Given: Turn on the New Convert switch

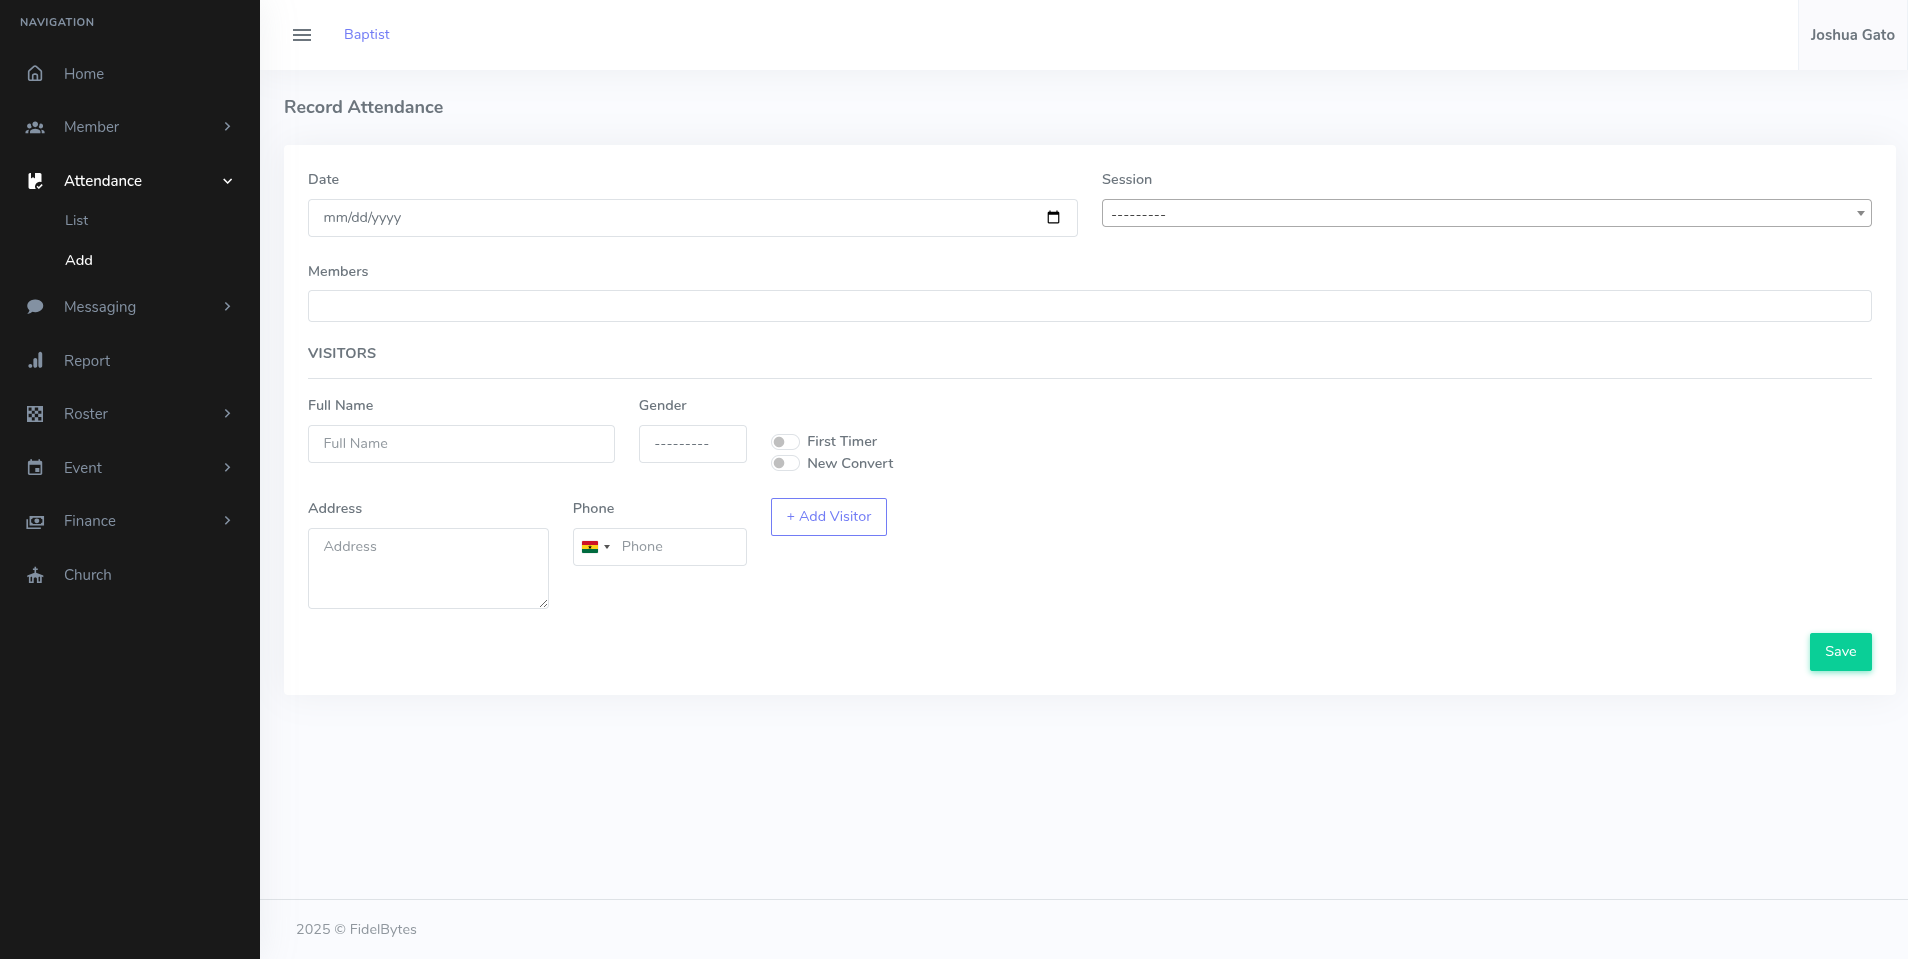Looking at the screenshot, I should pyautogui.click(x=785, y=464).
